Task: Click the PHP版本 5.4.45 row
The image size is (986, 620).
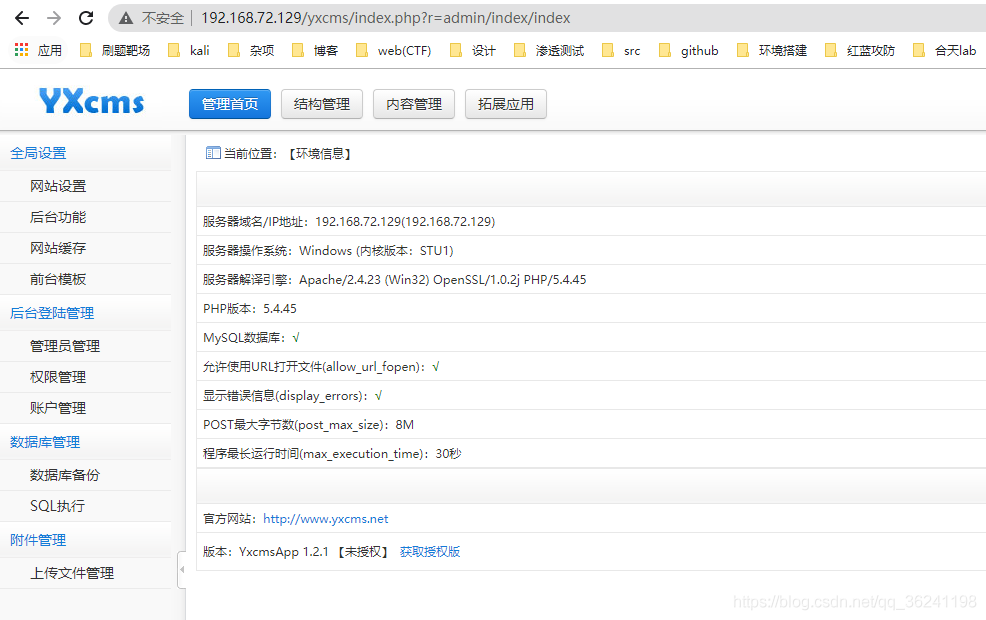Action: [591, 308]
